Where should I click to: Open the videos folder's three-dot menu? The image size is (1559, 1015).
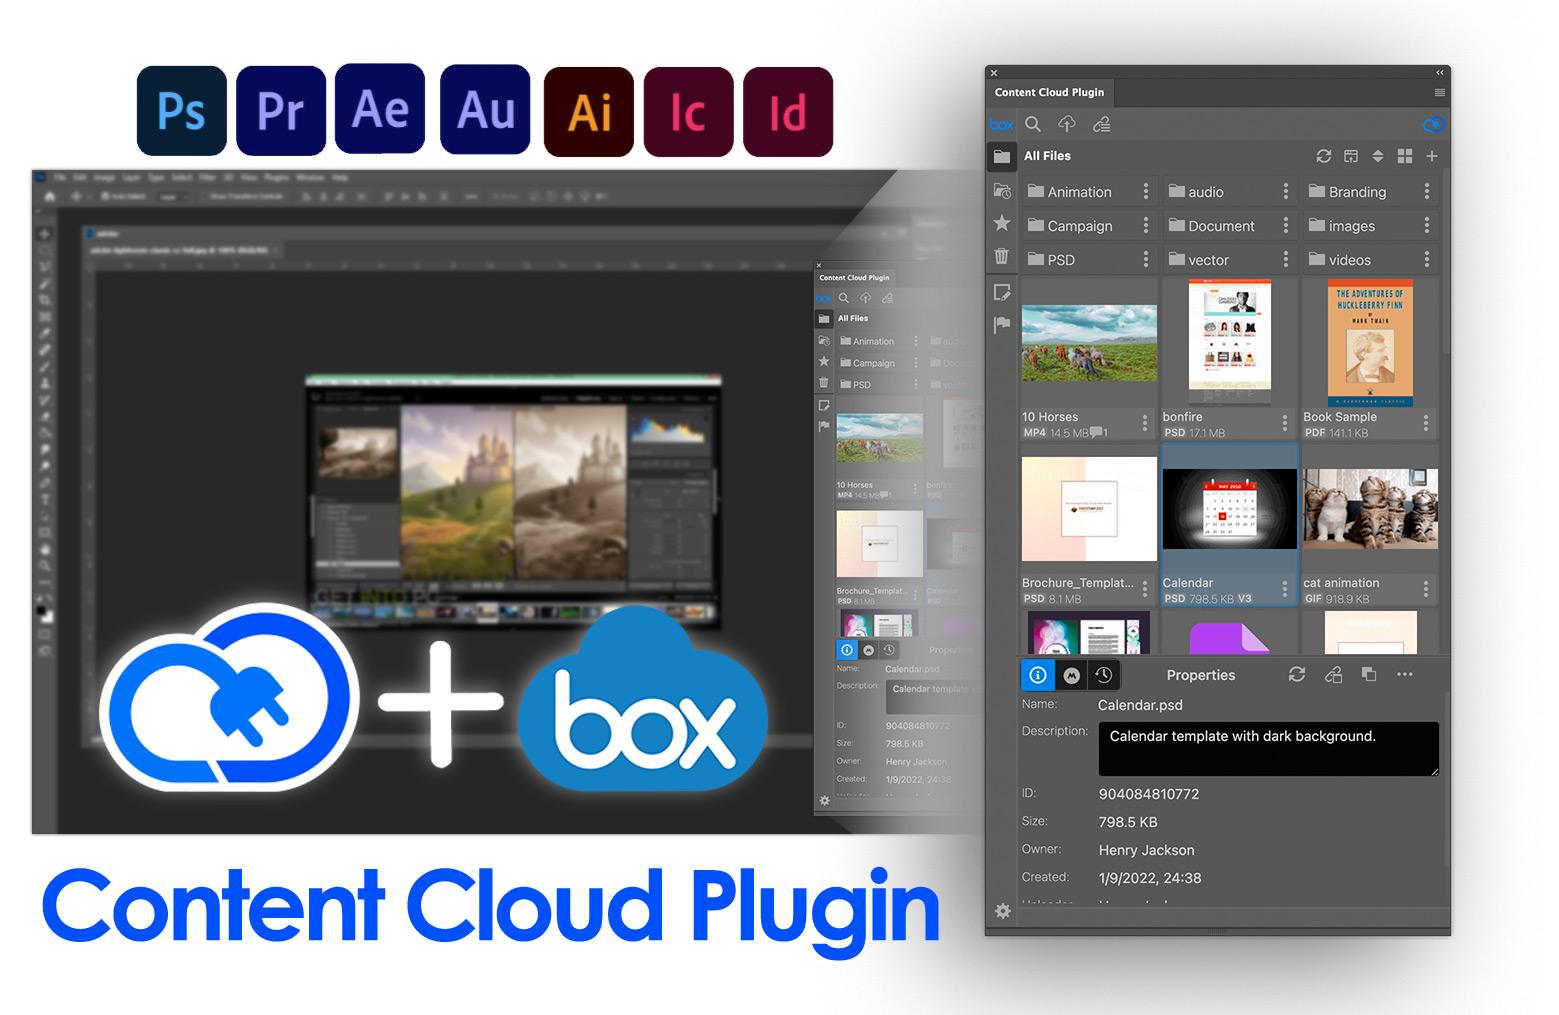click(1427, 259)
